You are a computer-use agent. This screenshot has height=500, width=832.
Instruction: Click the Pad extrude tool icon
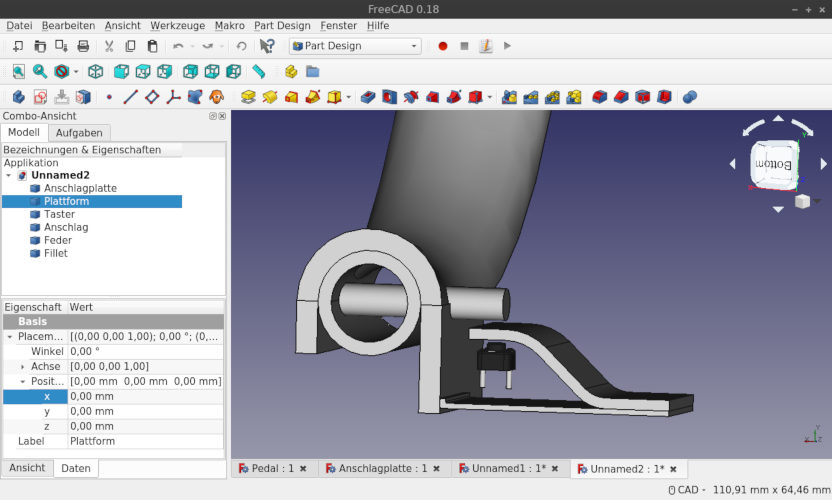pos(248,97)
